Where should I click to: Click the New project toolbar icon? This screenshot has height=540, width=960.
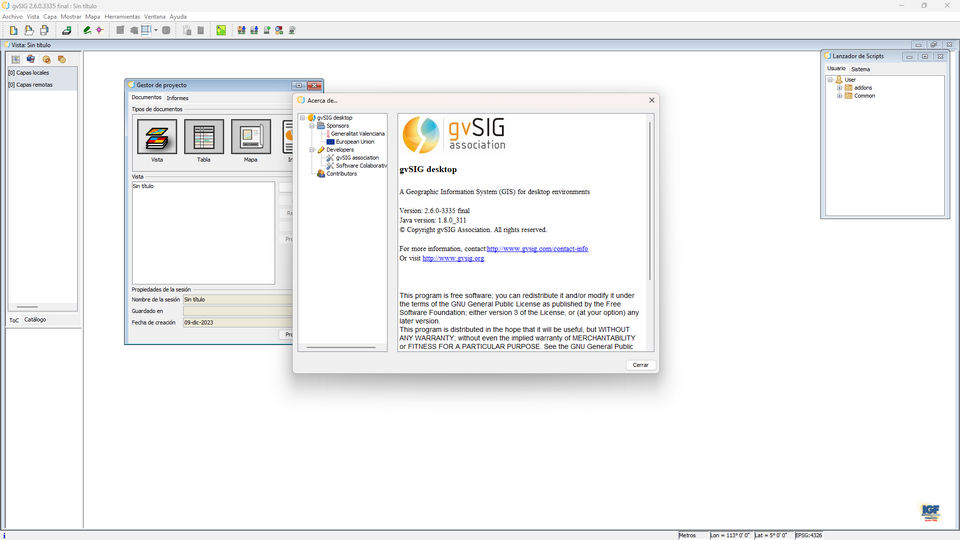click(13, 30)
